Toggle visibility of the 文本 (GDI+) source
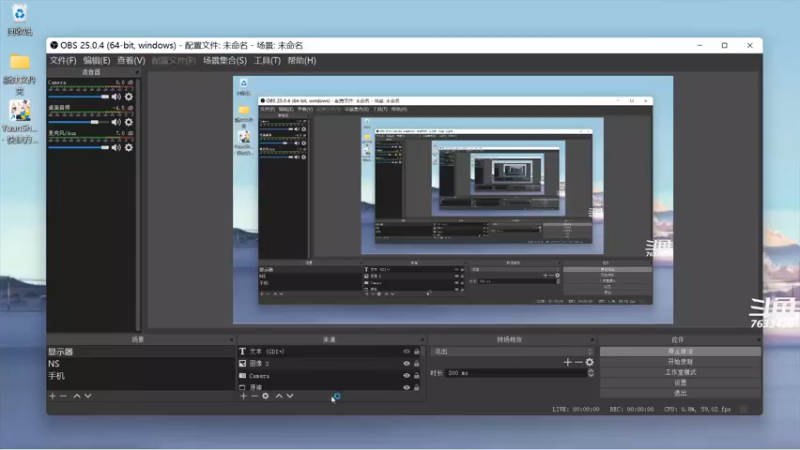The width and height of the screenshot is (800, 450). 407,352
